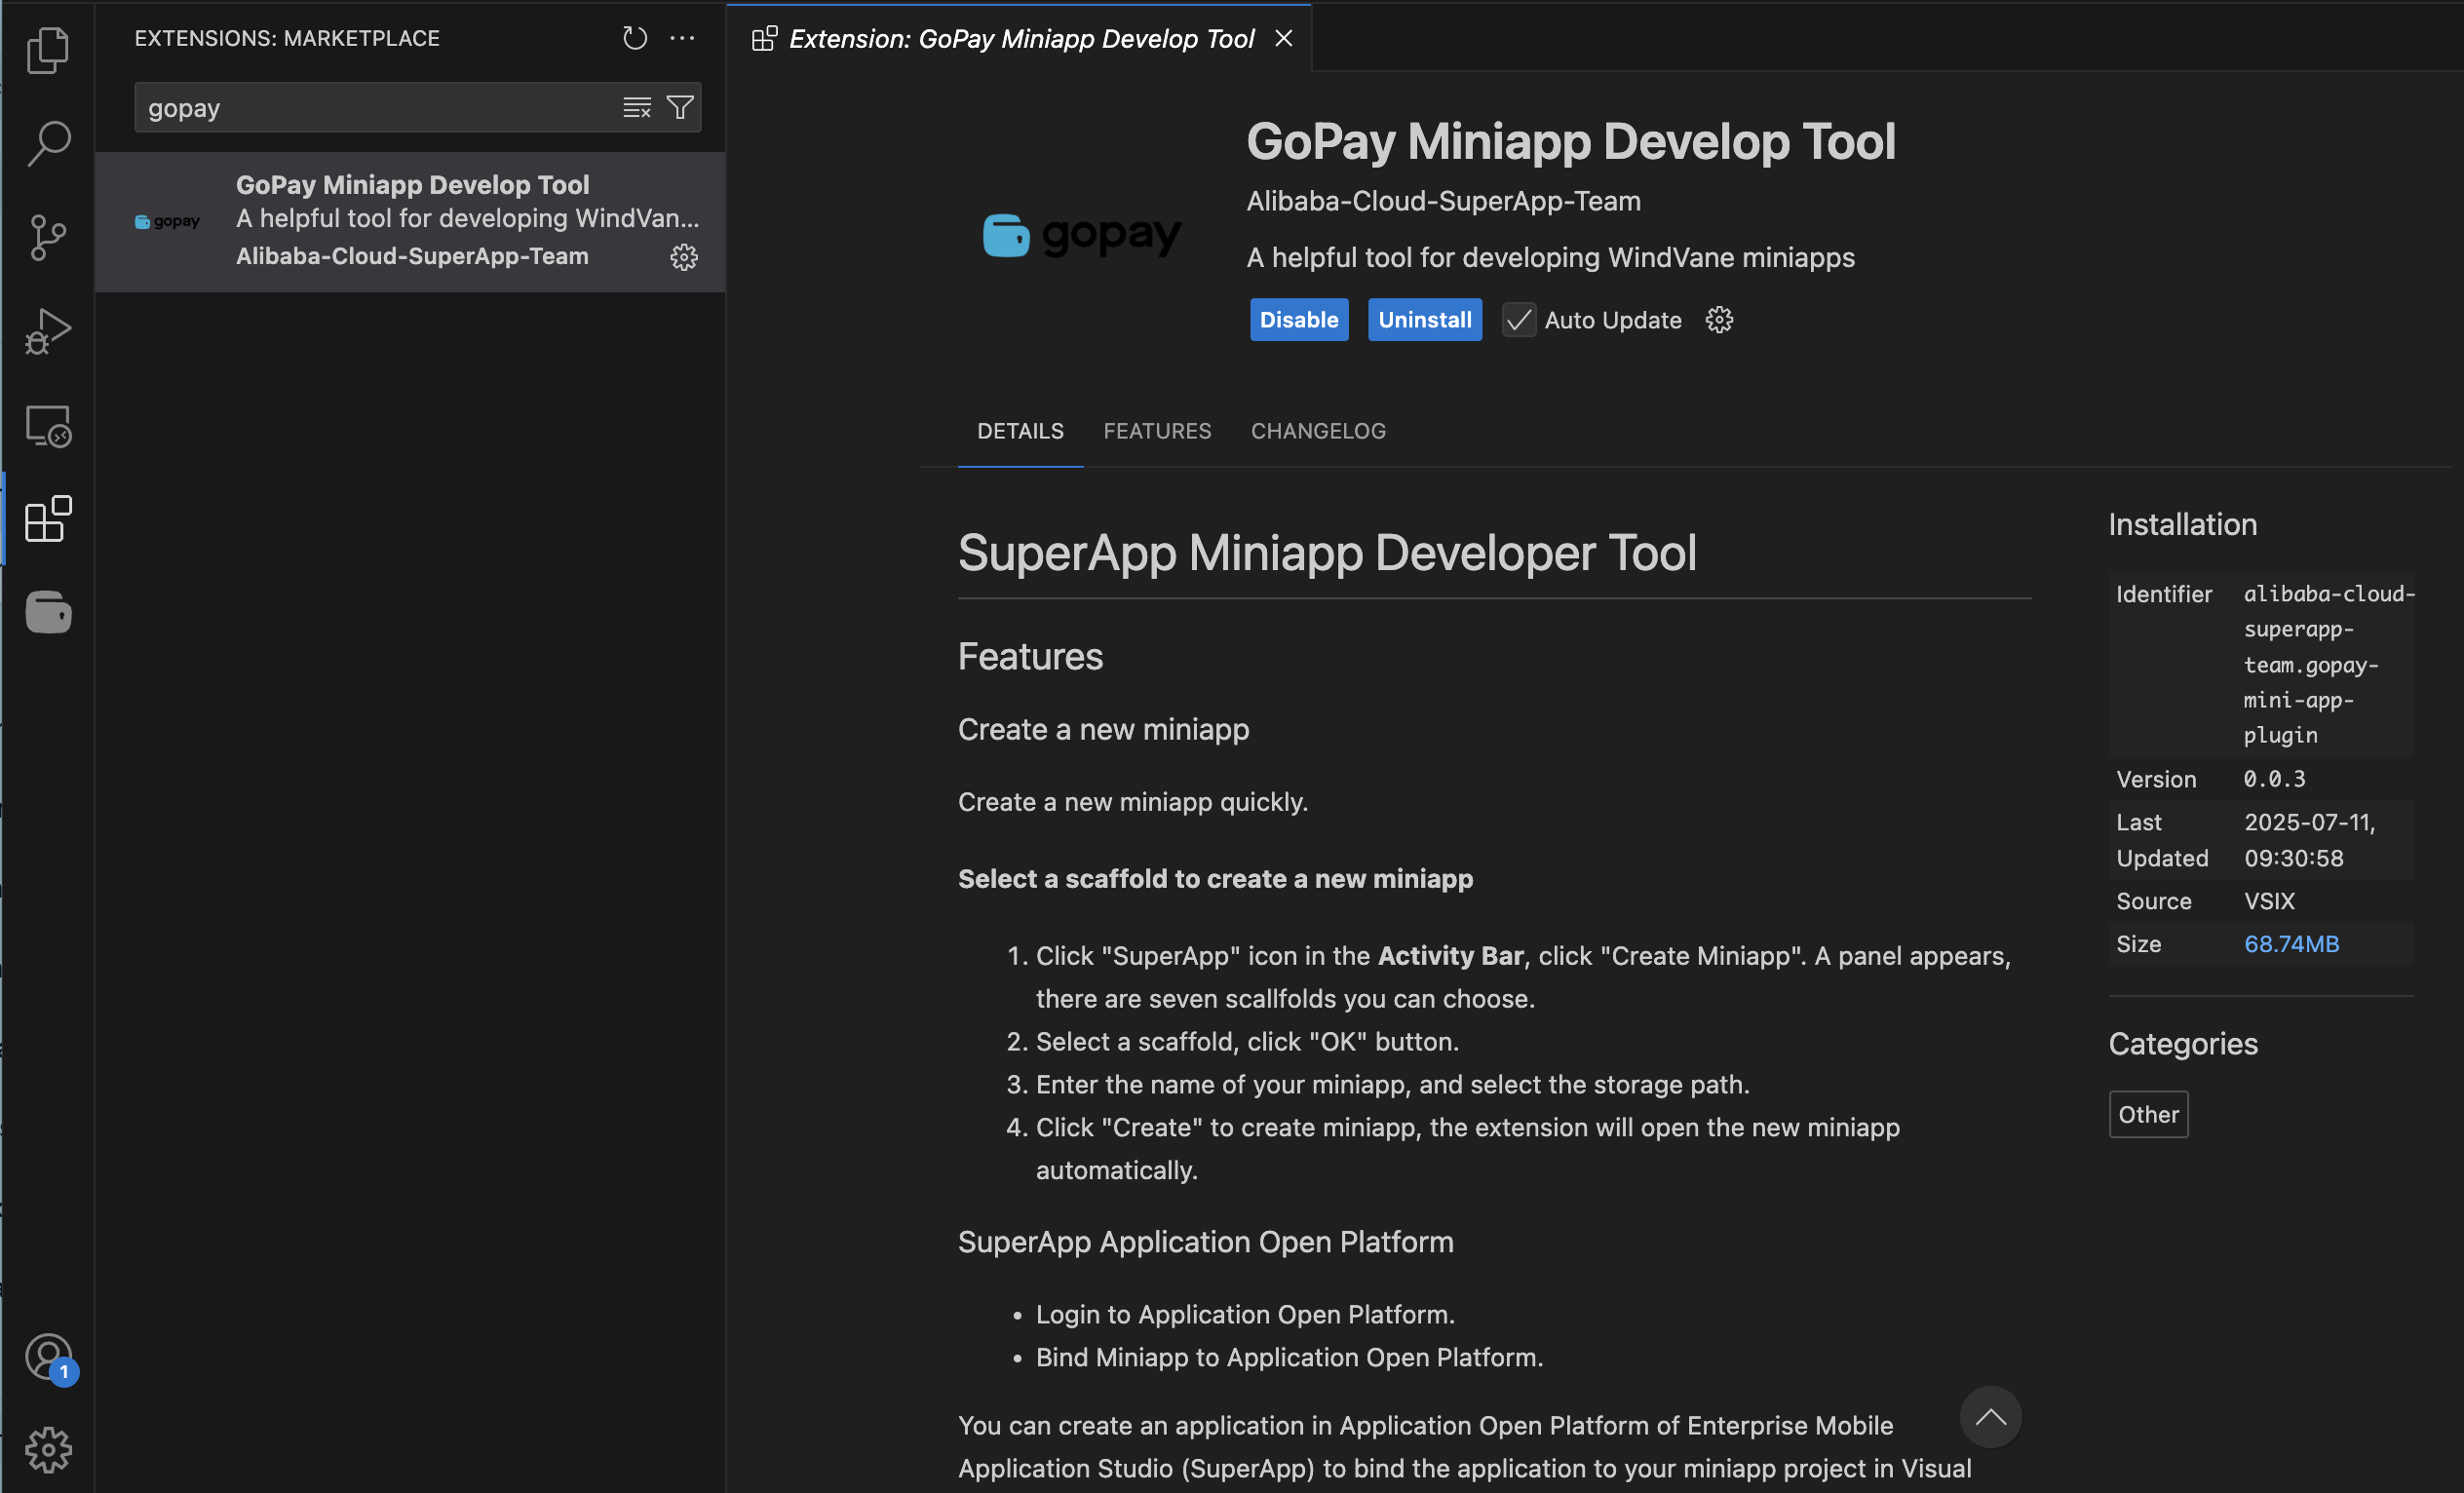This screenshot has width=2464, height=1493.
Task: Open manage gear on GoPay list item
Action: 684,257
